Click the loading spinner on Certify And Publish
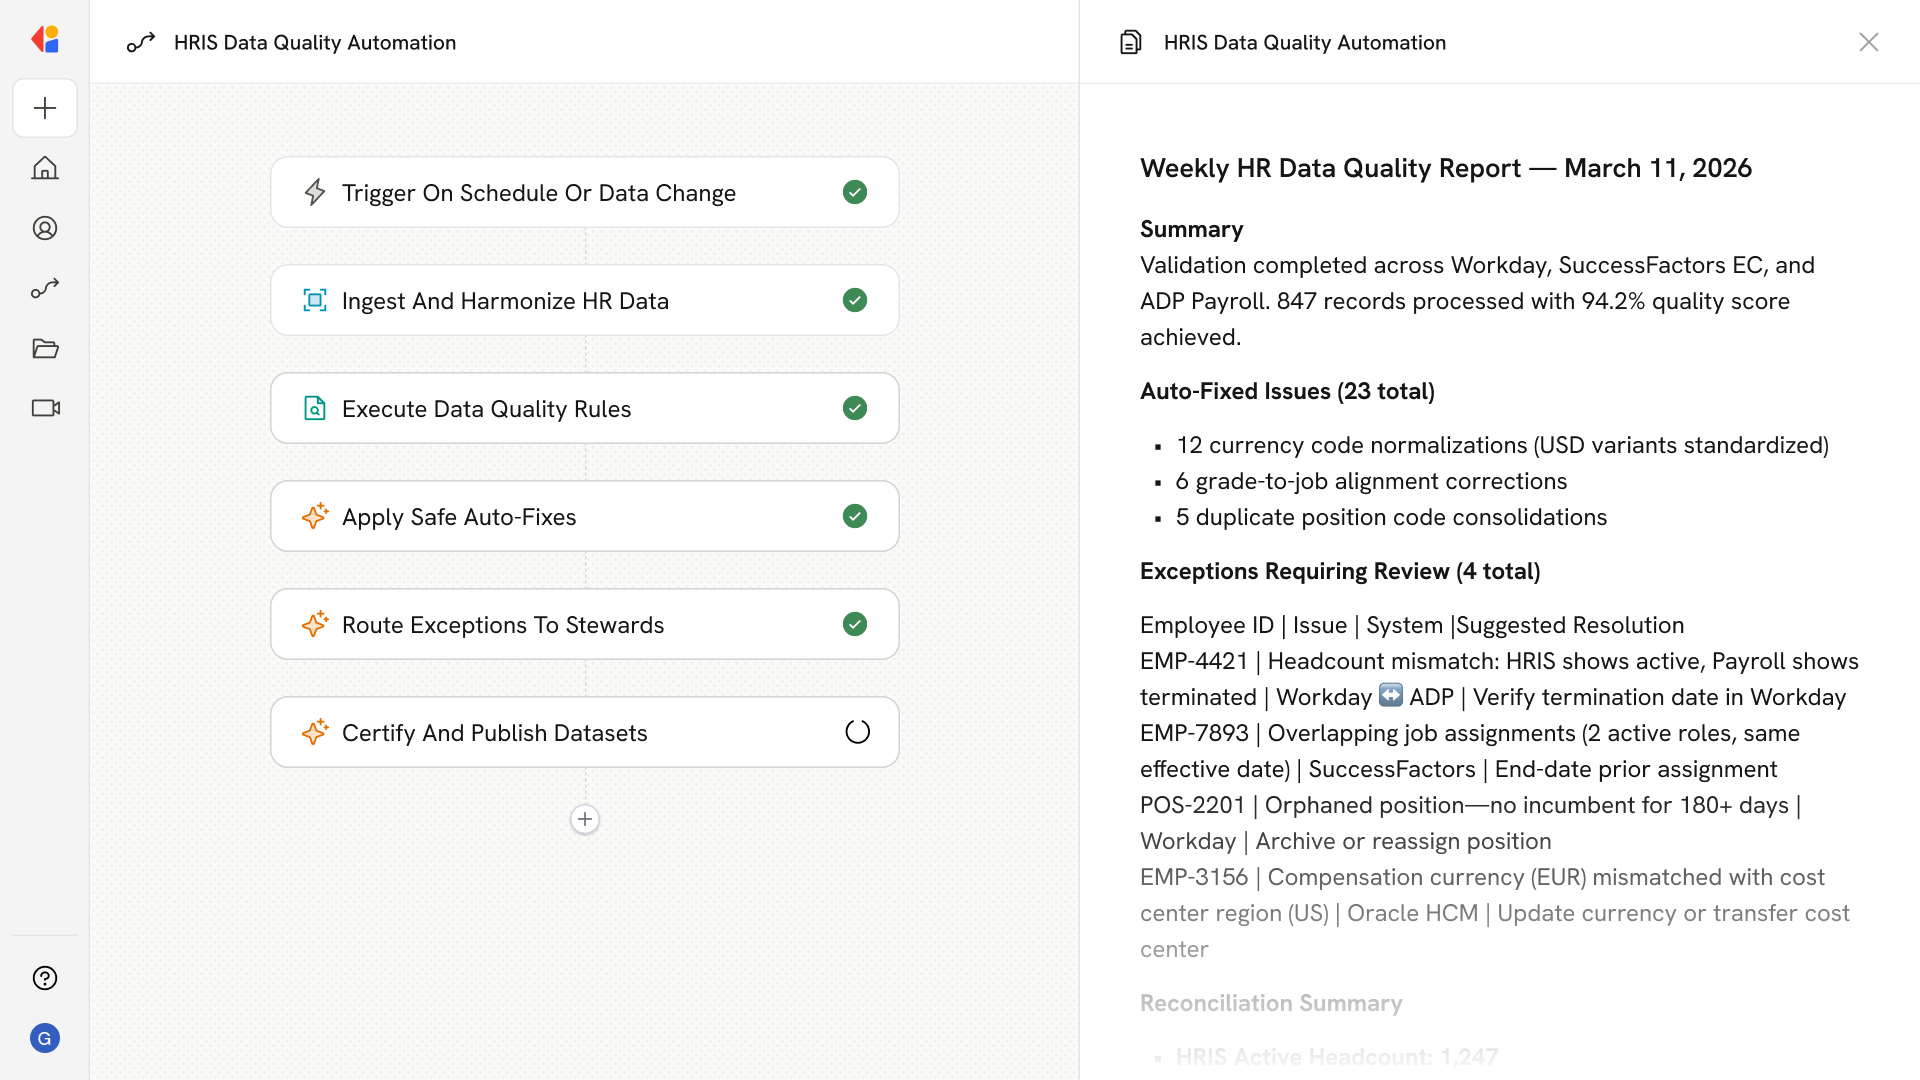The height and width of the screenshot is (1080, 1920). point(857,732)
